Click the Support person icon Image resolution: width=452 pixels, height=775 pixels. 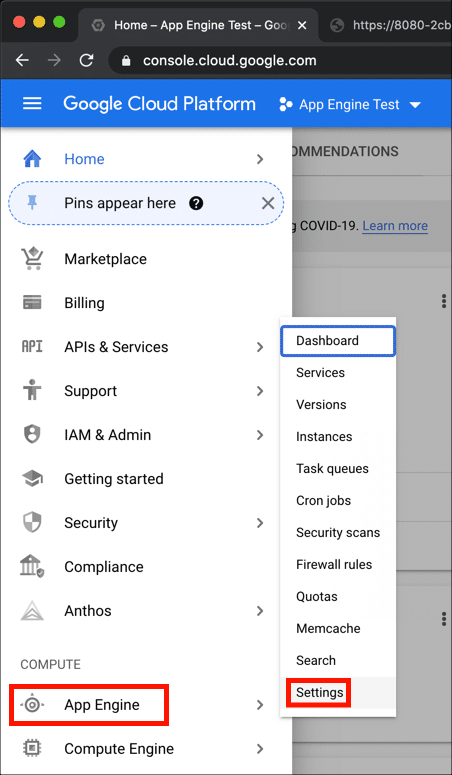pyautogui.click(x=32, y=390)
